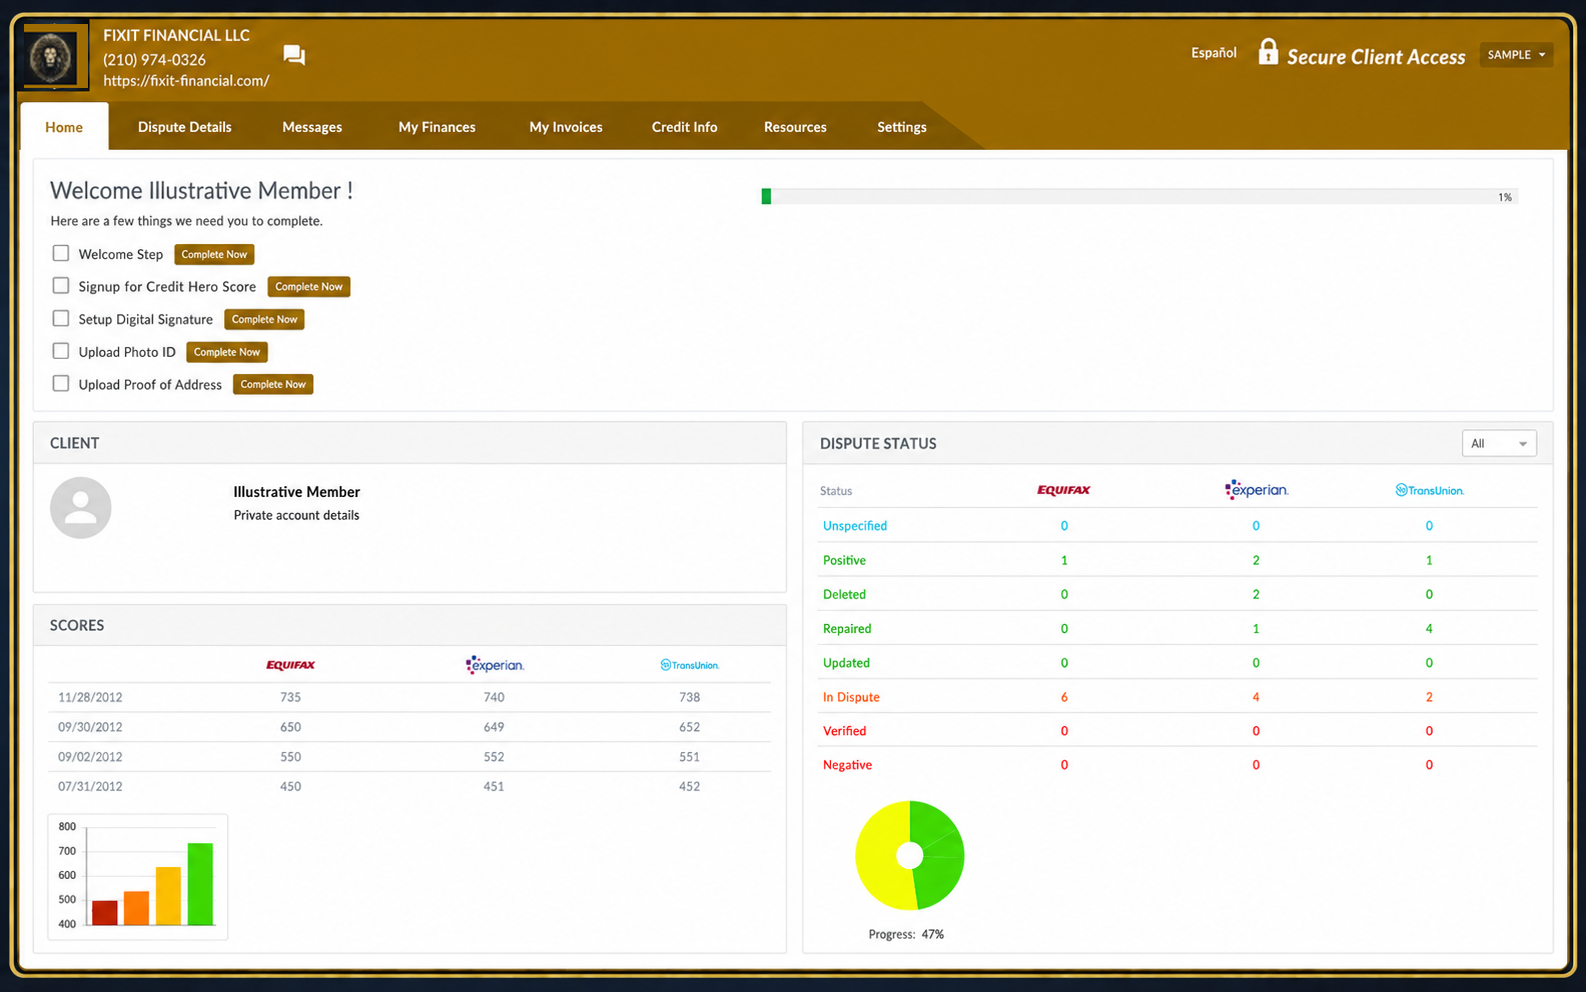Click the onboarding progress bar showing 1%
The width and height of the screenshot is (1586, 992).
pos(1139,197)
